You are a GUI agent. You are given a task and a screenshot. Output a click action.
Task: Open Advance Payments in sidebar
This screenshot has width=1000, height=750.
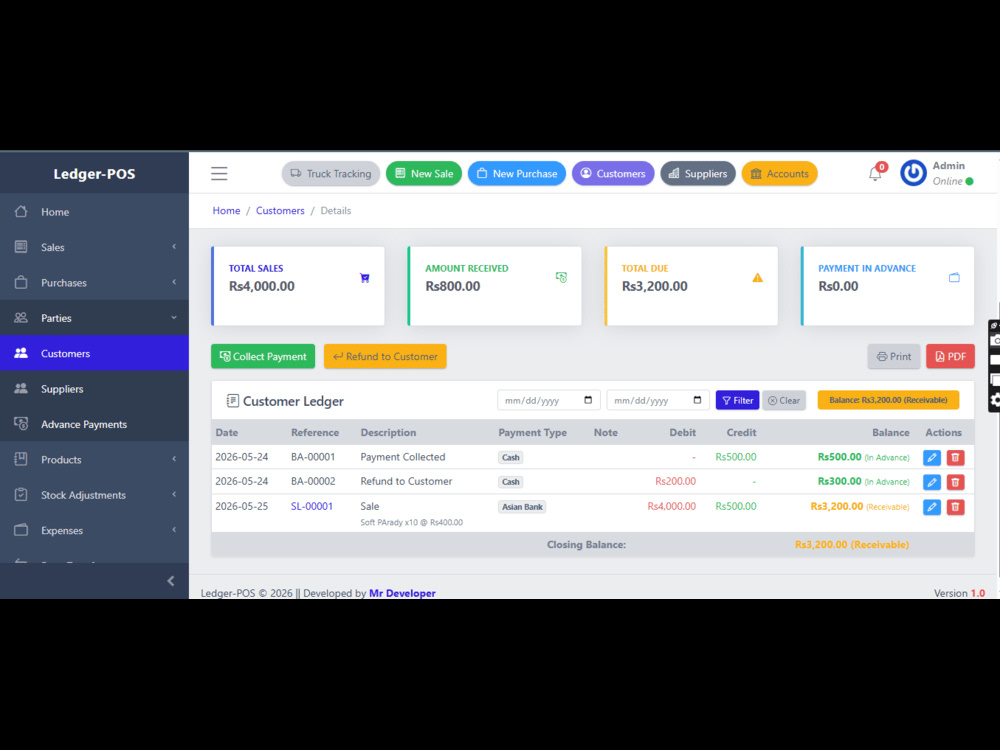94,423
